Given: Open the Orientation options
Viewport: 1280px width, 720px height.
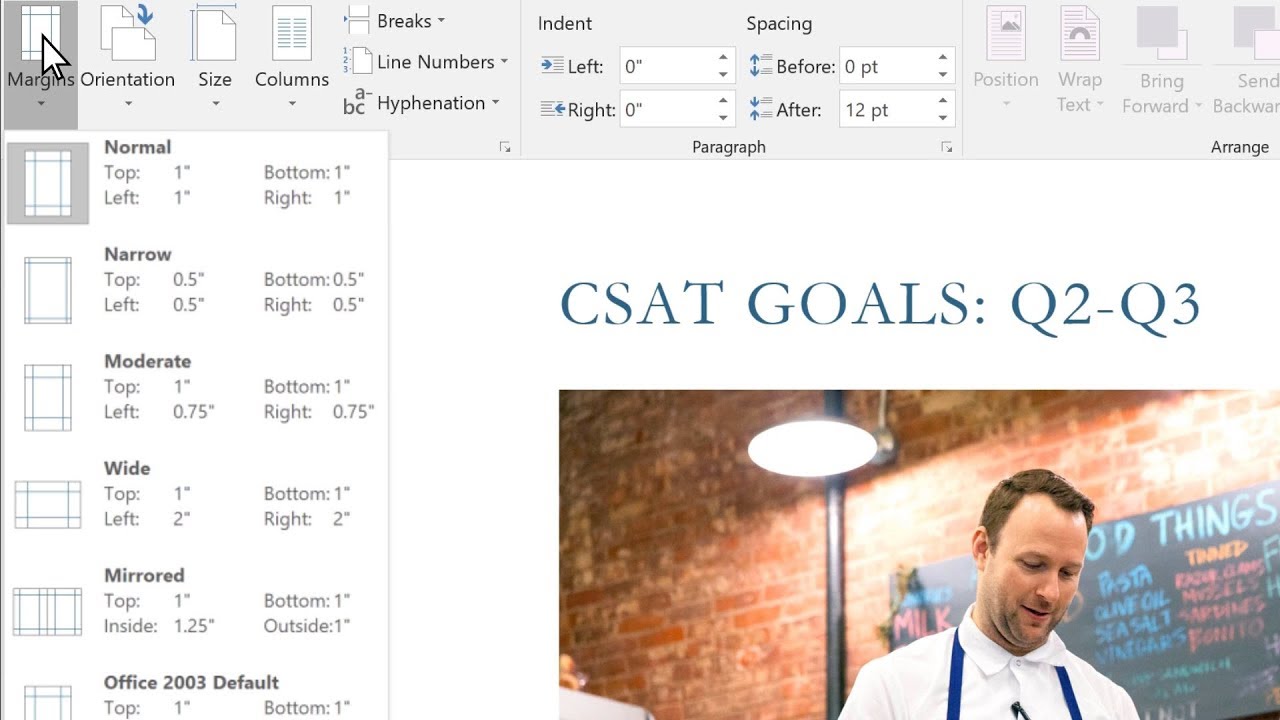Looking at the screenshot, I should pos(127,55).
